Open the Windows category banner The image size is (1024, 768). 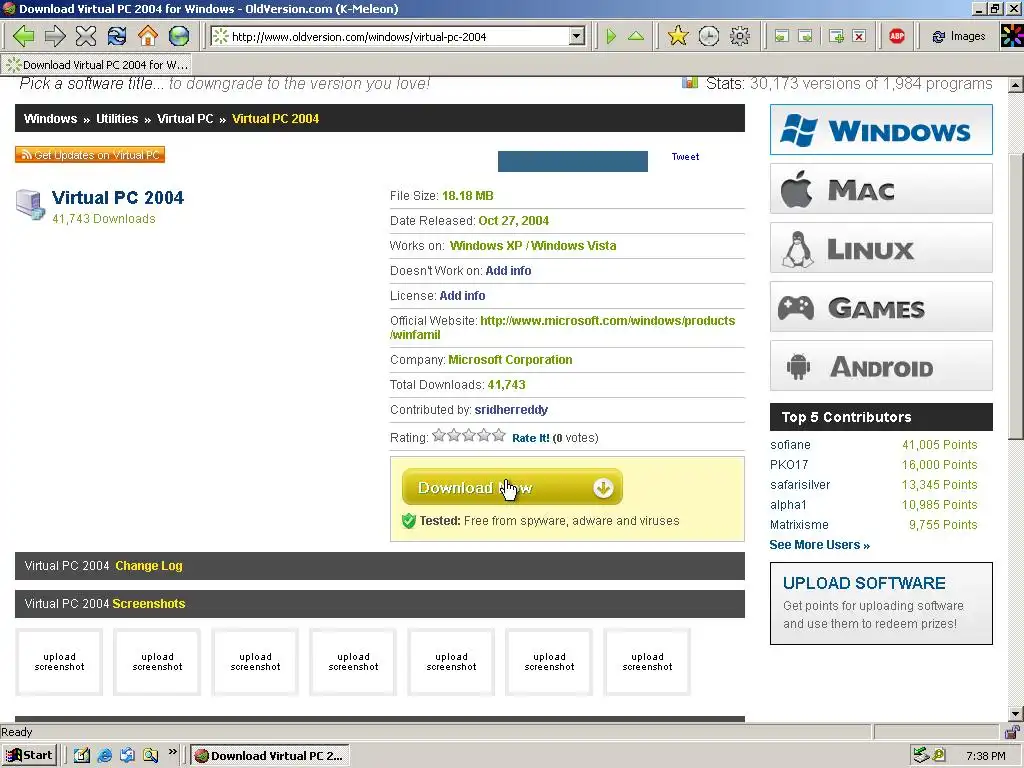coord(881,129)
